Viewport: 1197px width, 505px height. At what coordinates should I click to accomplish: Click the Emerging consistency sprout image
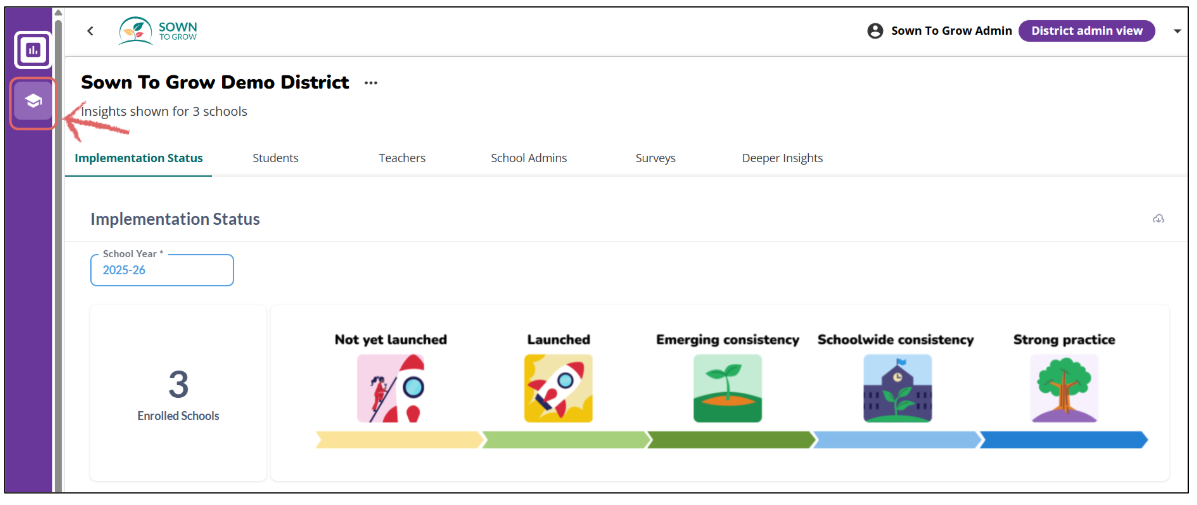tap(727, 388)
